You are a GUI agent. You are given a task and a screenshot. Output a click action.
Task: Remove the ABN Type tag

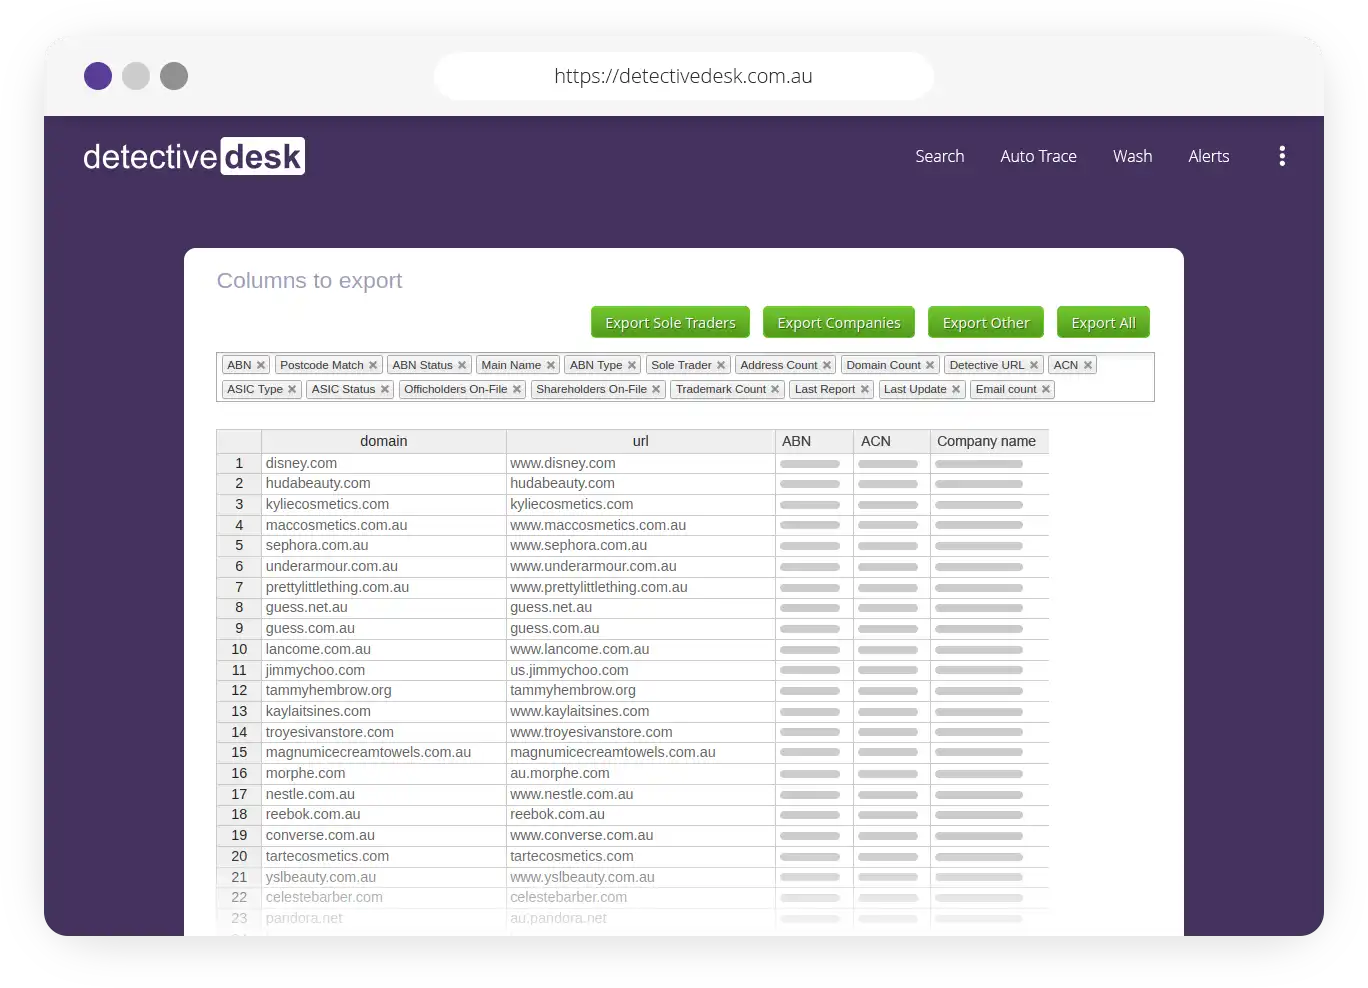coord(632,366)
